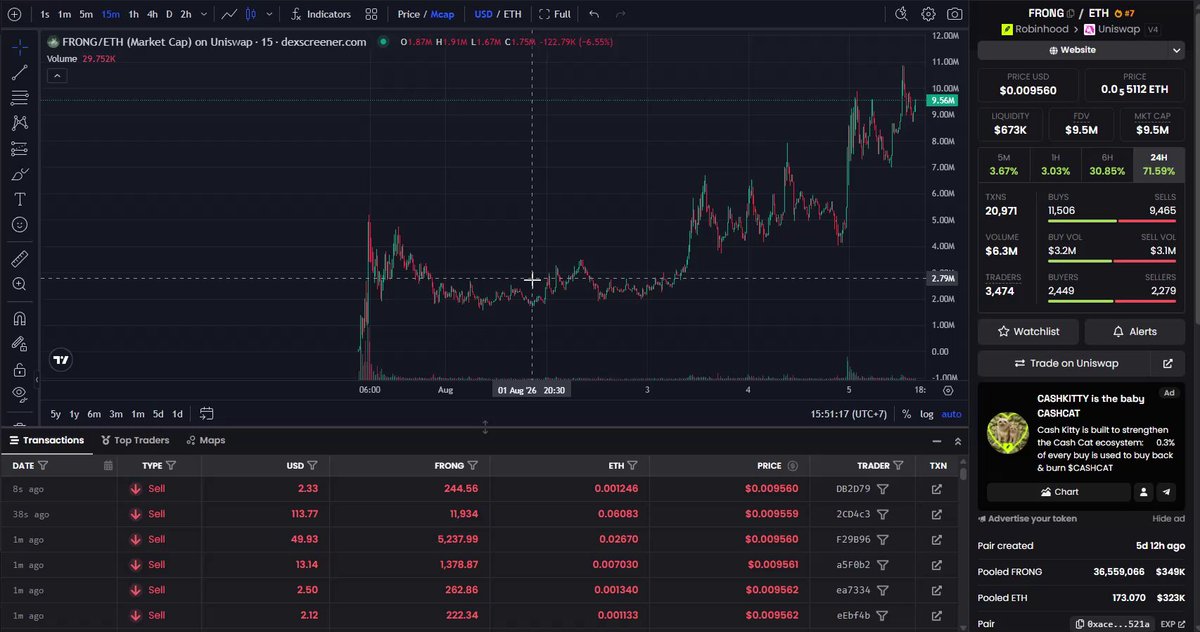Undo the last chart action
The image size is (1200, 632).
tap(594, 14)
